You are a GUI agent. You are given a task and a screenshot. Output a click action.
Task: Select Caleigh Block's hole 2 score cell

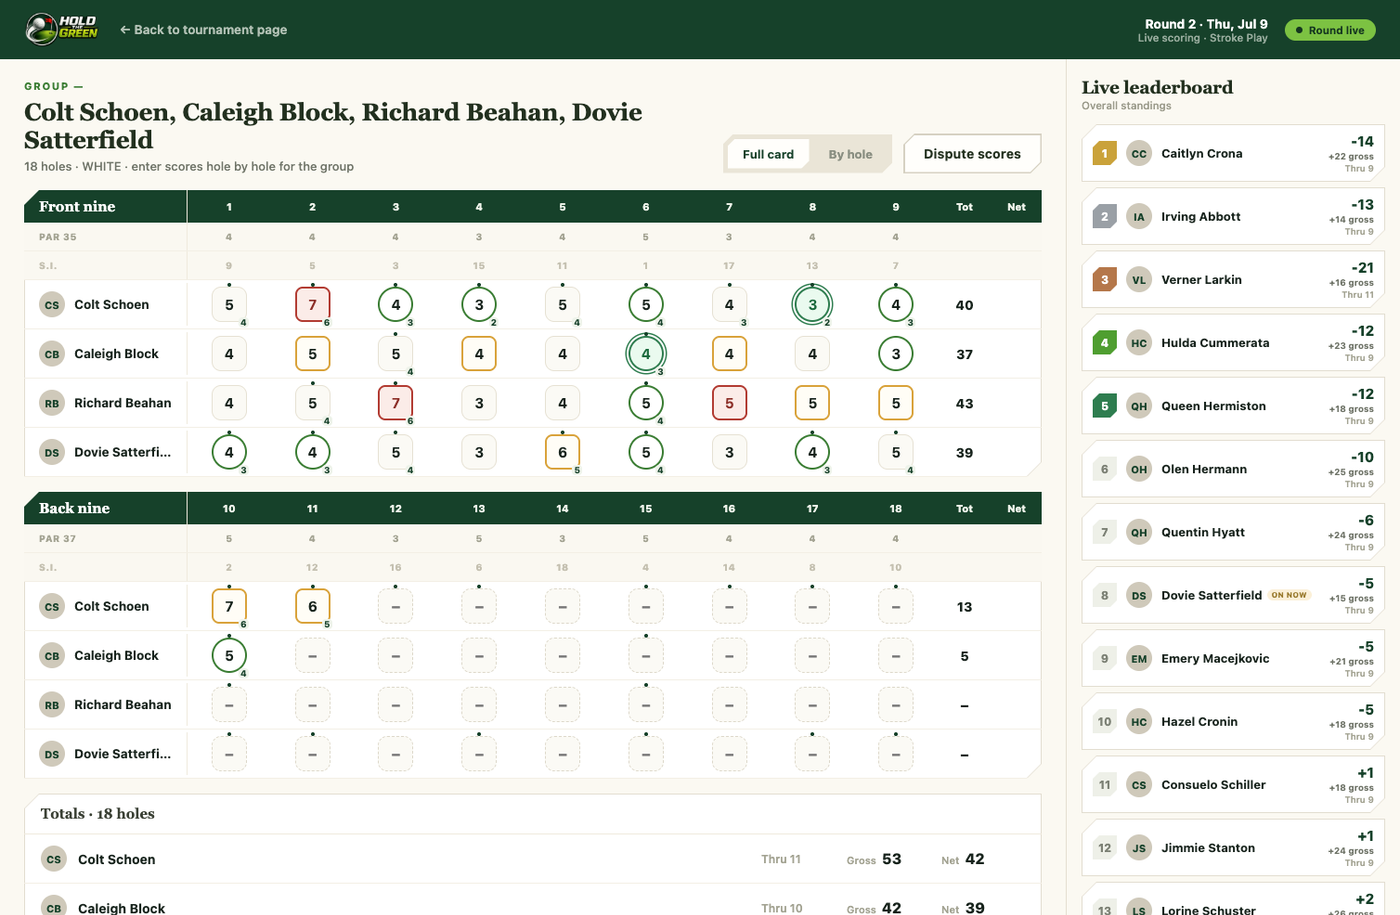(312, 354)
